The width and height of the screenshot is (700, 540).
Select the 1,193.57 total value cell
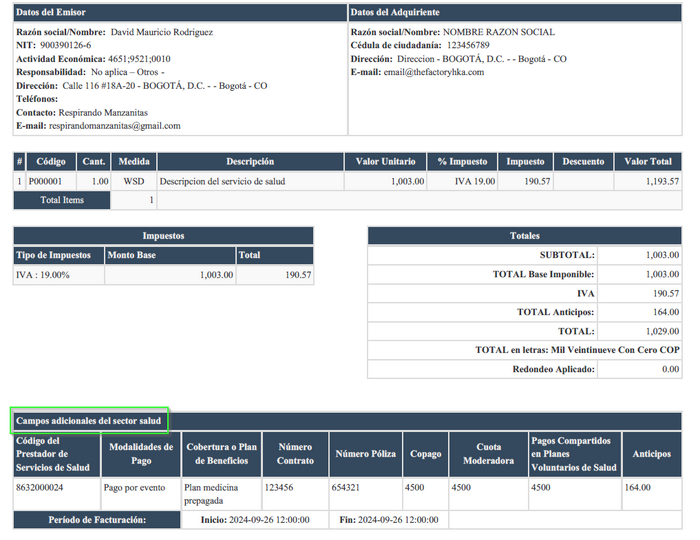pyautogui.click(x=648, y=182)
